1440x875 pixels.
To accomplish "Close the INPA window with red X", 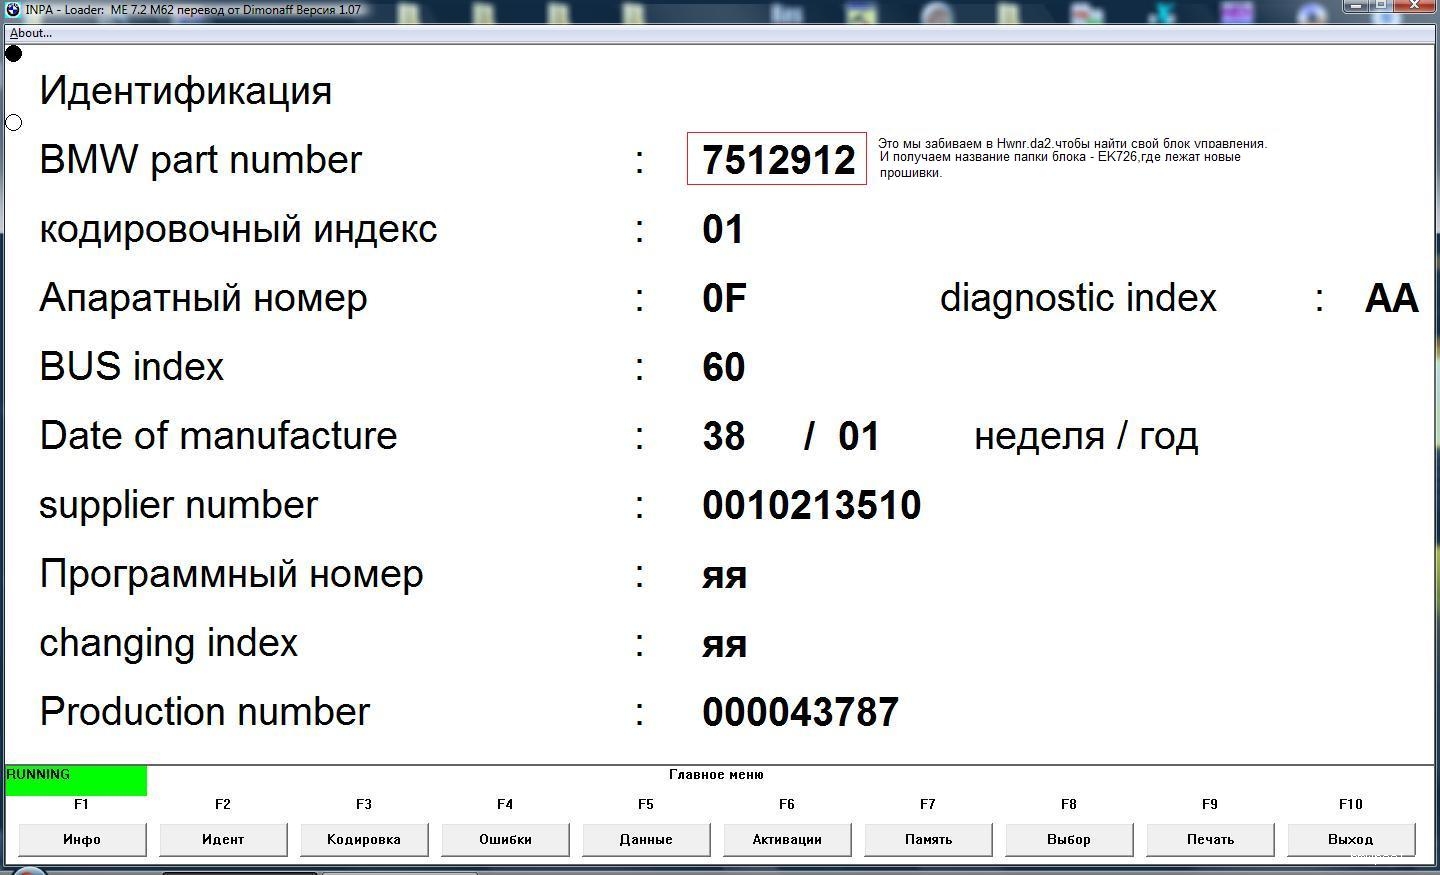I will (x=1414, y=6).
